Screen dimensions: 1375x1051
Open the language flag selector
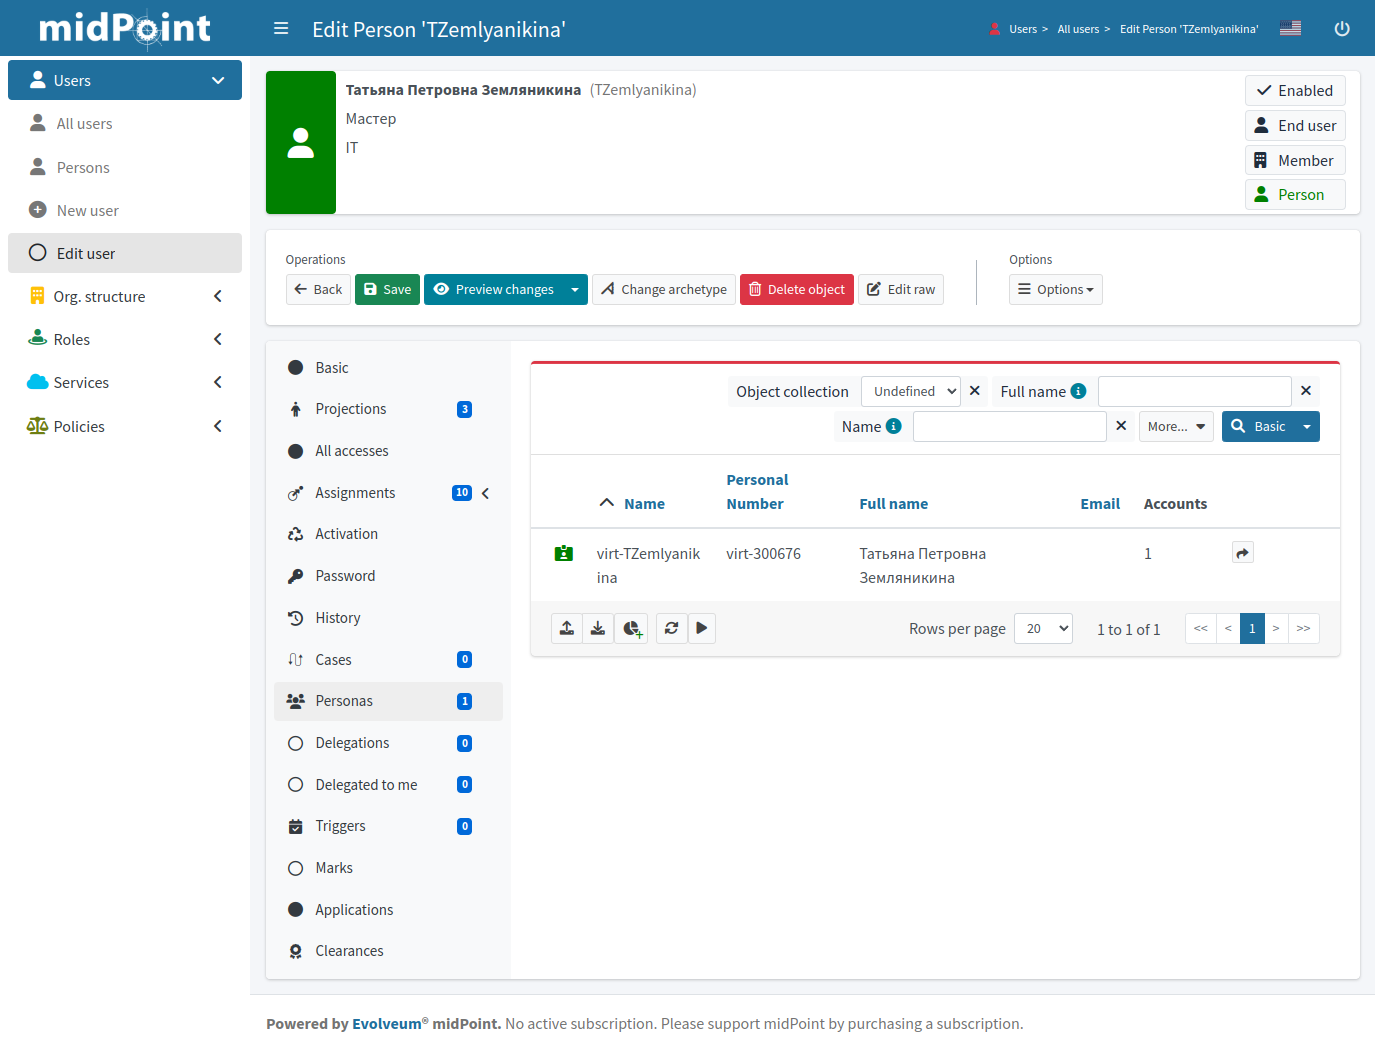1291,28
